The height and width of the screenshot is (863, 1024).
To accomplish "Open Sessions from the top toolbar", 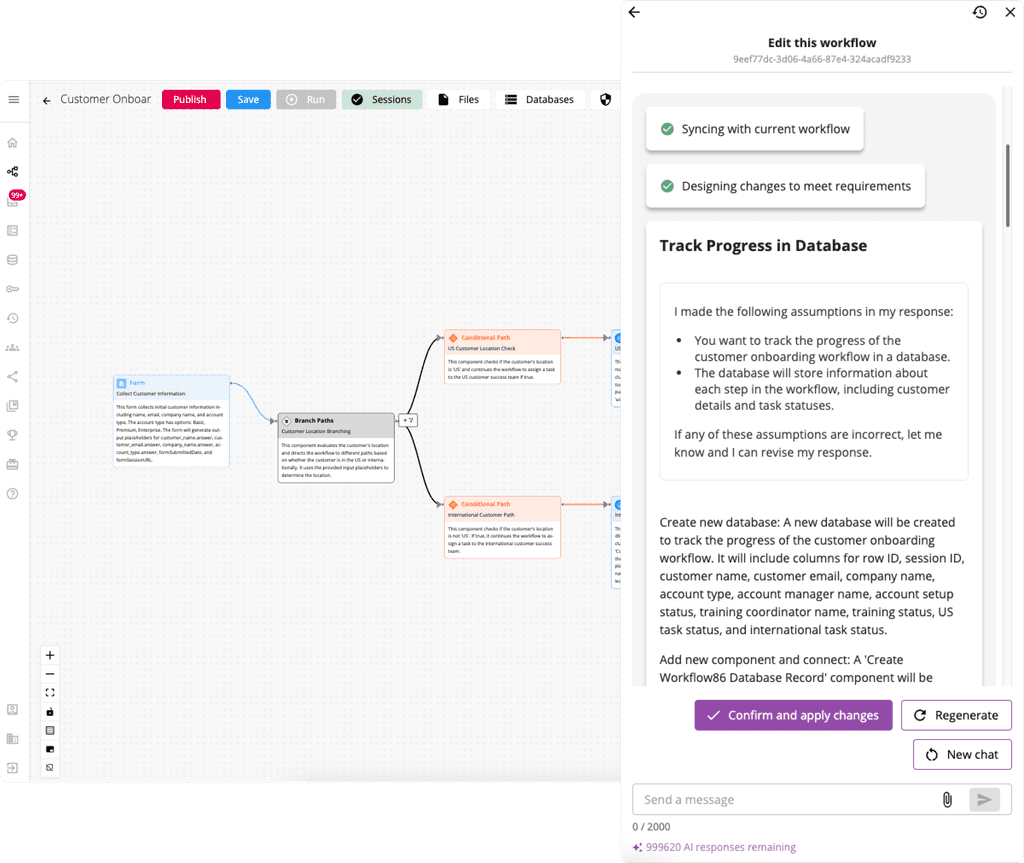I will click(x=382, y=99).
